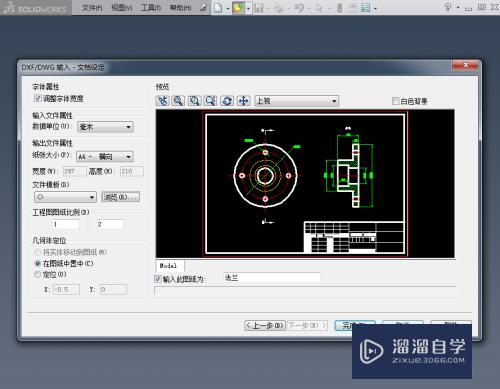The width and height of the screenshot is (500, 389).
Task: Open the File (文件) menu
Action: pos(92,8)
